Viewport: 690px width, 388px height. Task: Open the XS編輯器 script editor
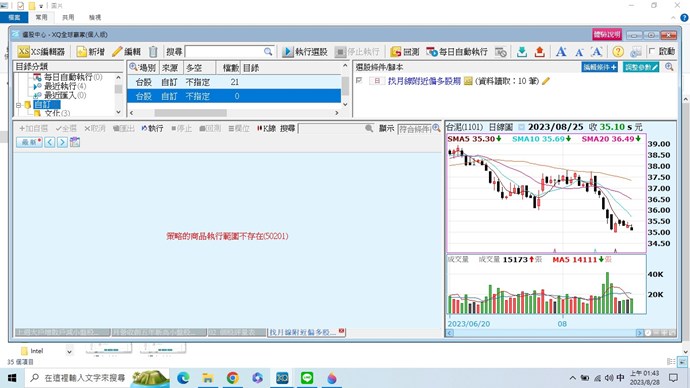pyautogui.click(x=41, y=51)
